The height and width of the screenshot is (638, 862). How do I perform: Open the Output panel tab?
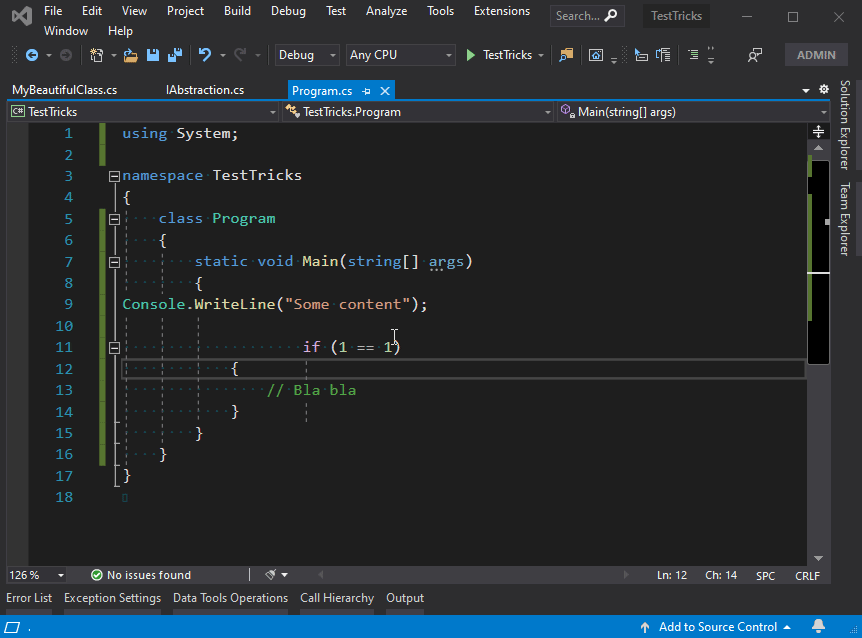[405, 598]
